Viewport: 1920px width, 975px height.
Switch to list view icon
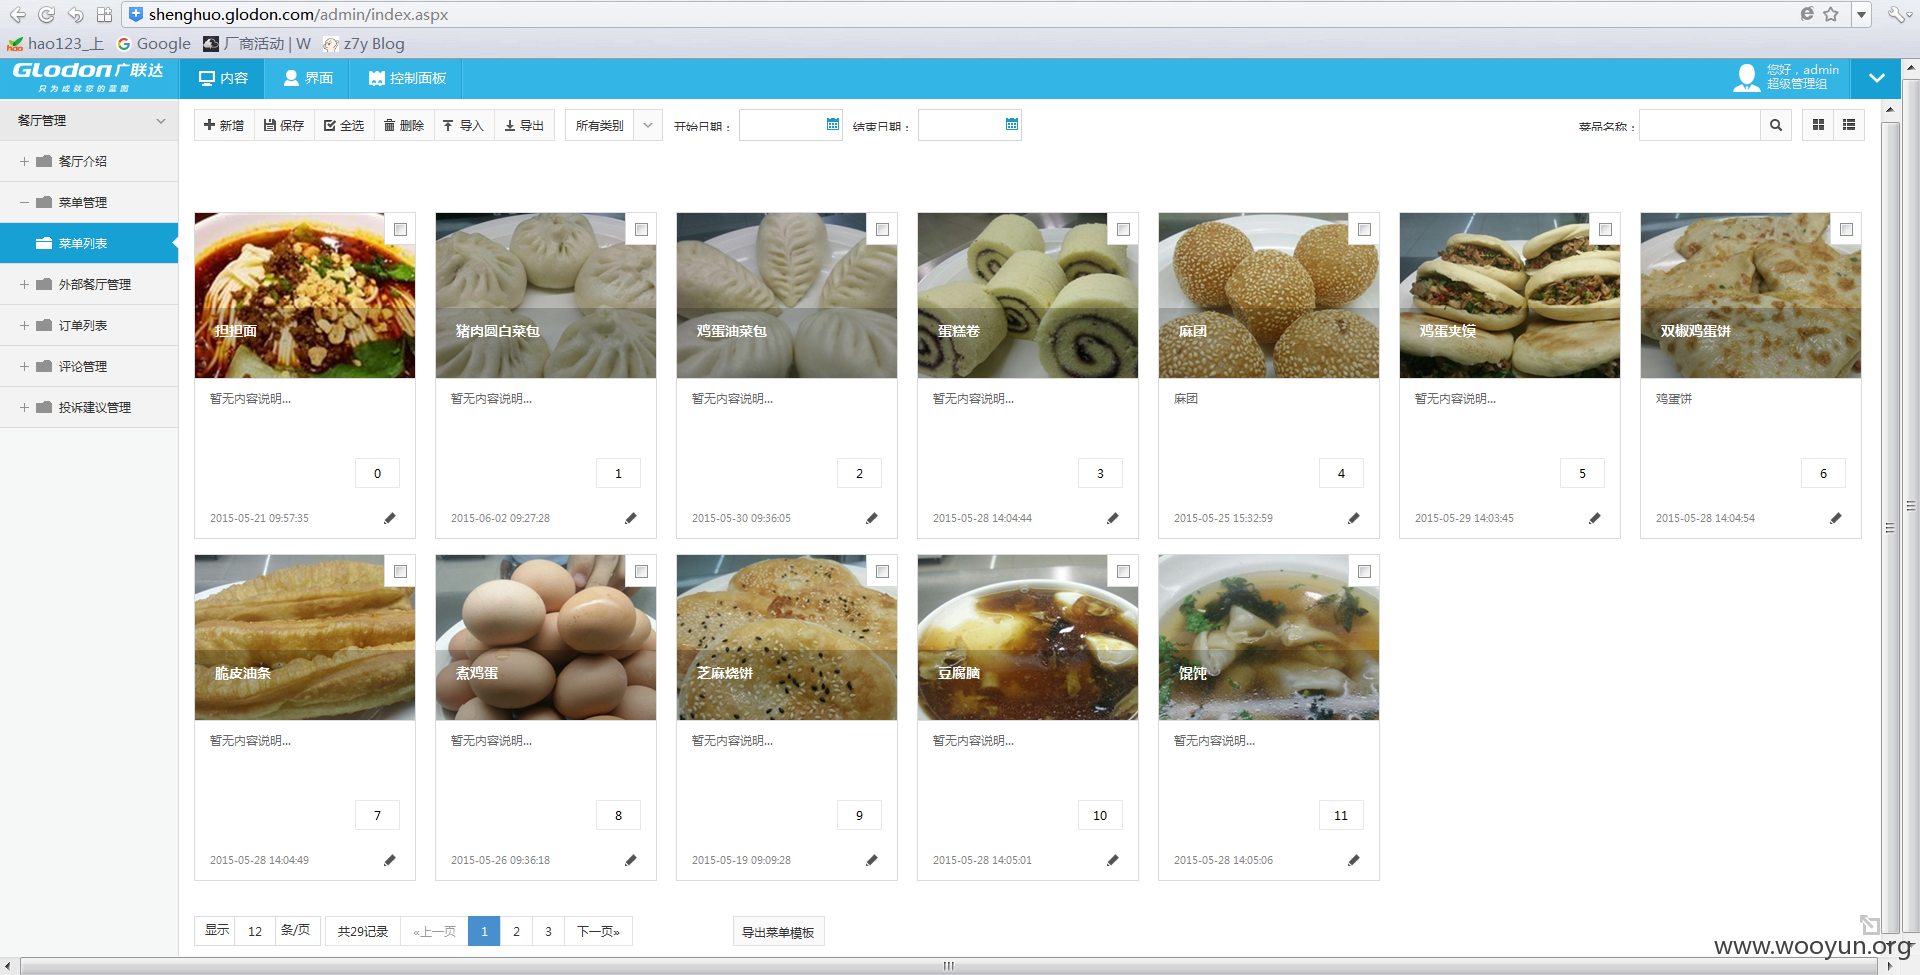point(1849,125)
